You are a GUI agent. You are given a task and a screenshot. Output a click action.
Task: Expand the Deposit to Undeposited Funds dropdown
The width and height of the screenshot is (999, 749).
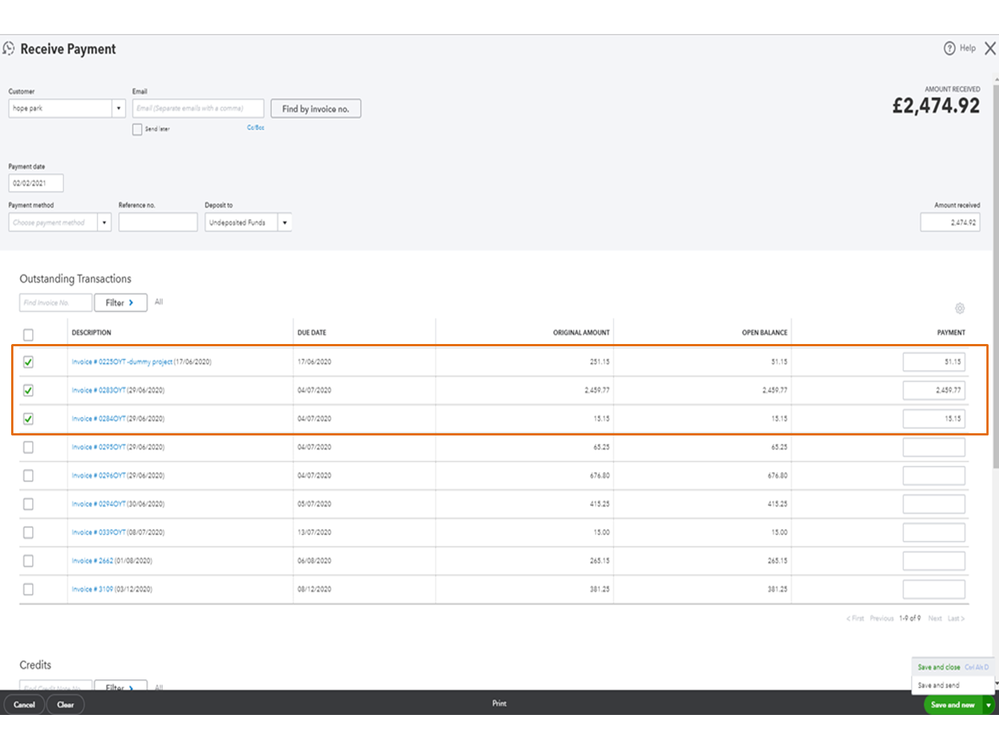pyautogui.click(x=284, y=223)
